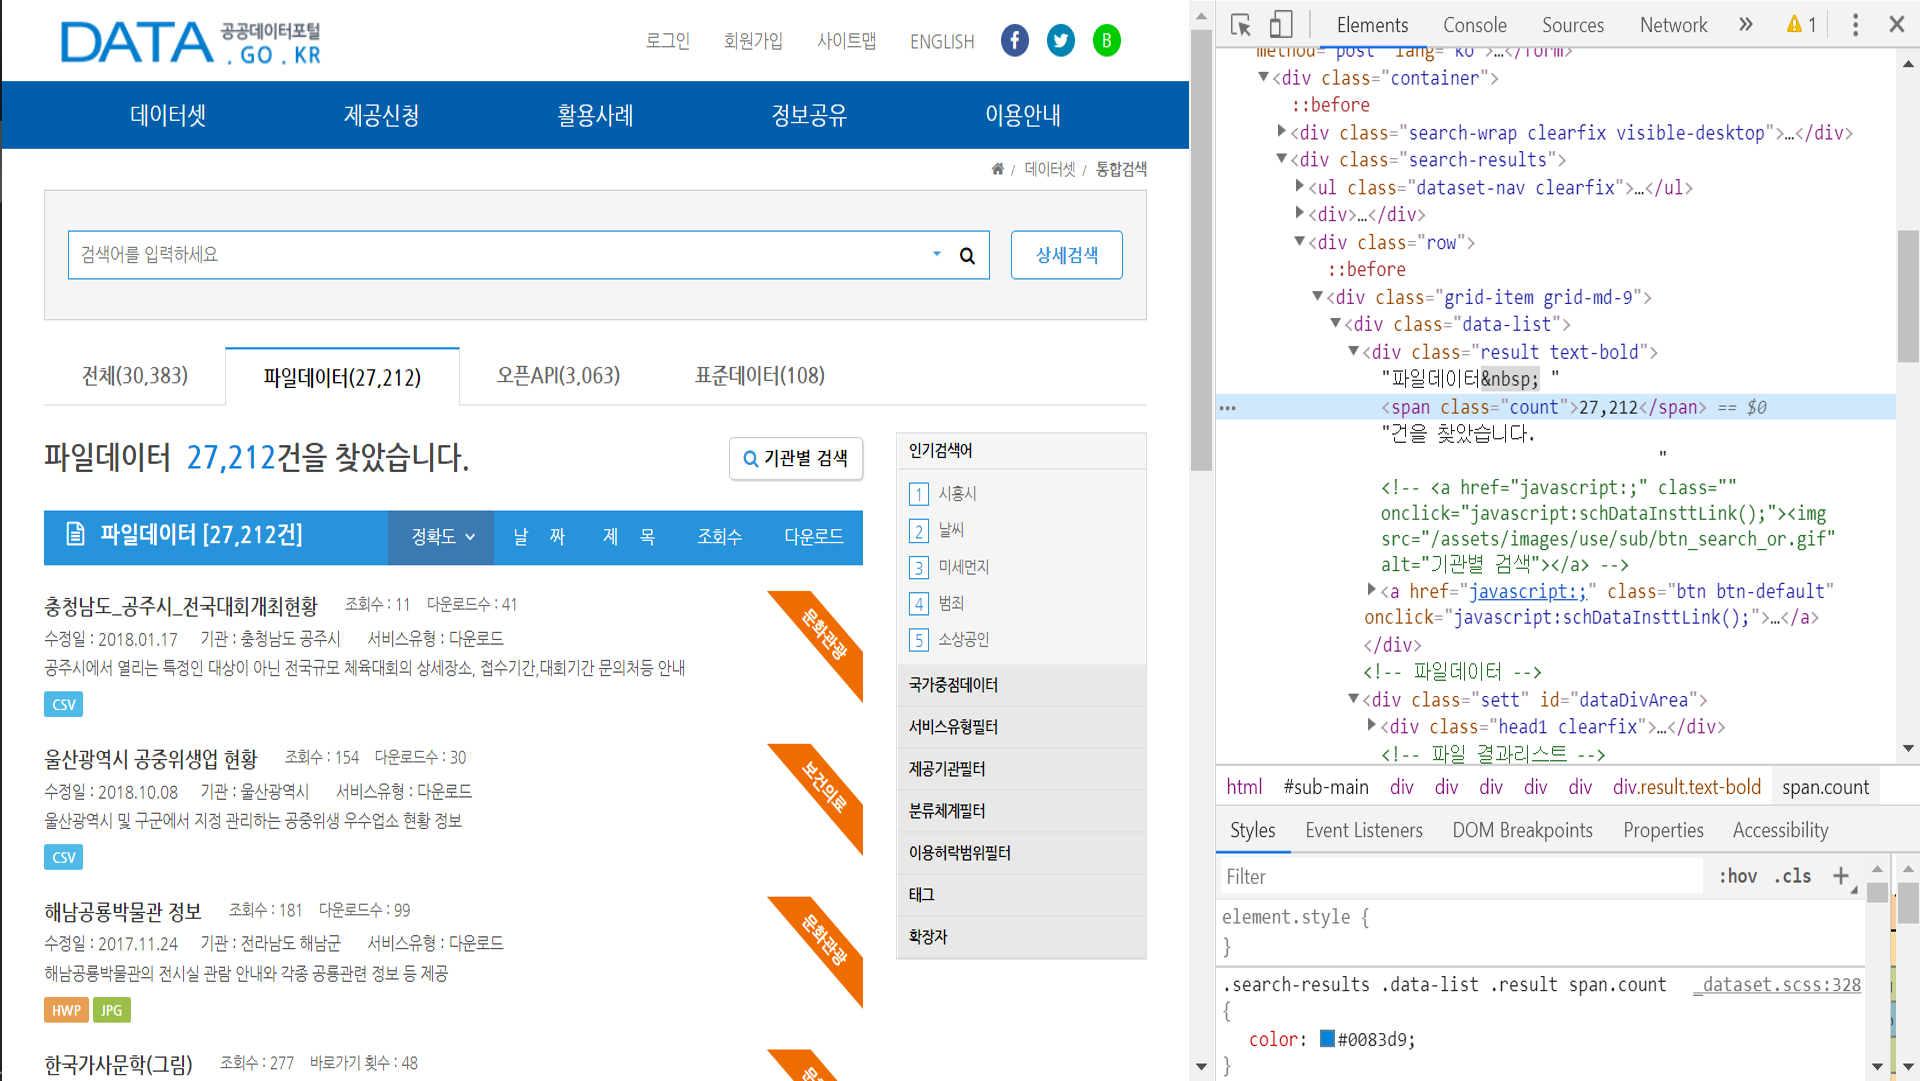Open the search box dropdown arrow

937,254
